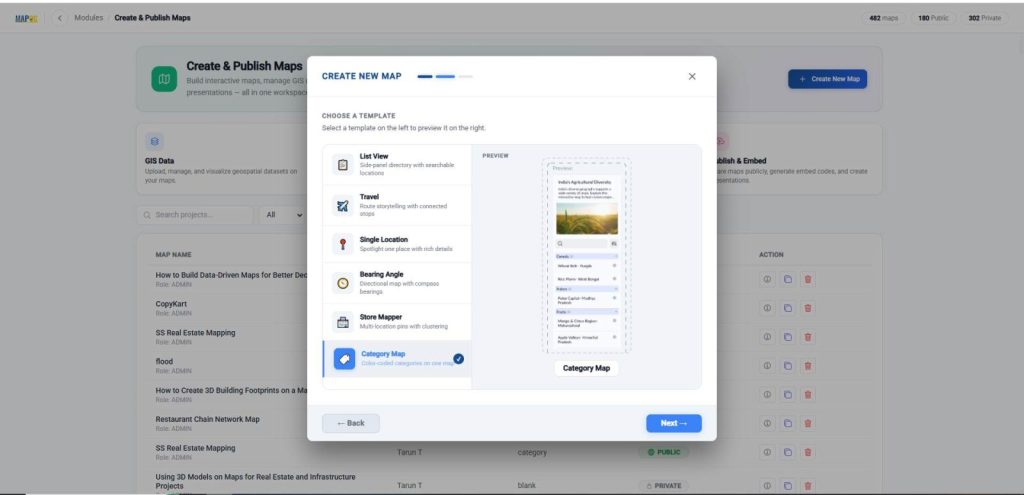Click the GIS Data card title
Screen dimensions: 1024x495
point(159,161)
